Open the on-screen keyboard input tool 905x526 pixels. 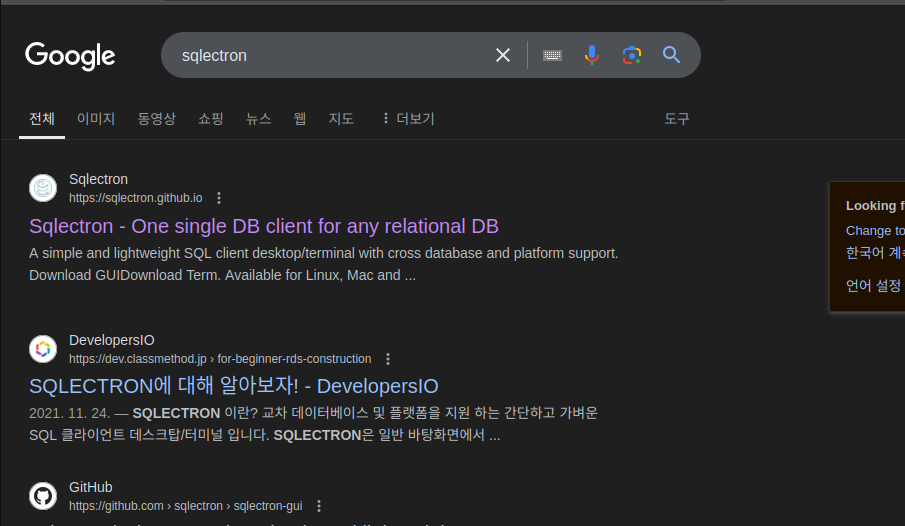(552, 55)
